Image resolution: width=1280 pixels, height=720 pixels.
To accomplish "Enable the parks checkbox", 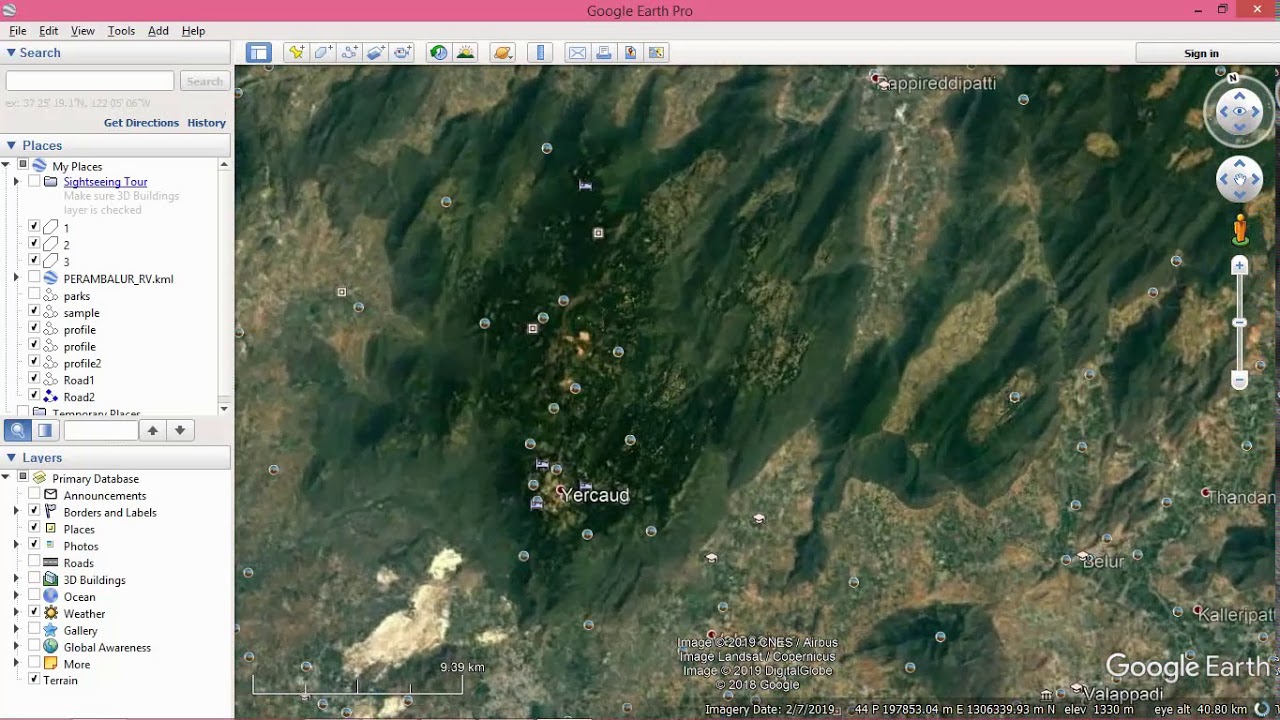I will 34,295.
